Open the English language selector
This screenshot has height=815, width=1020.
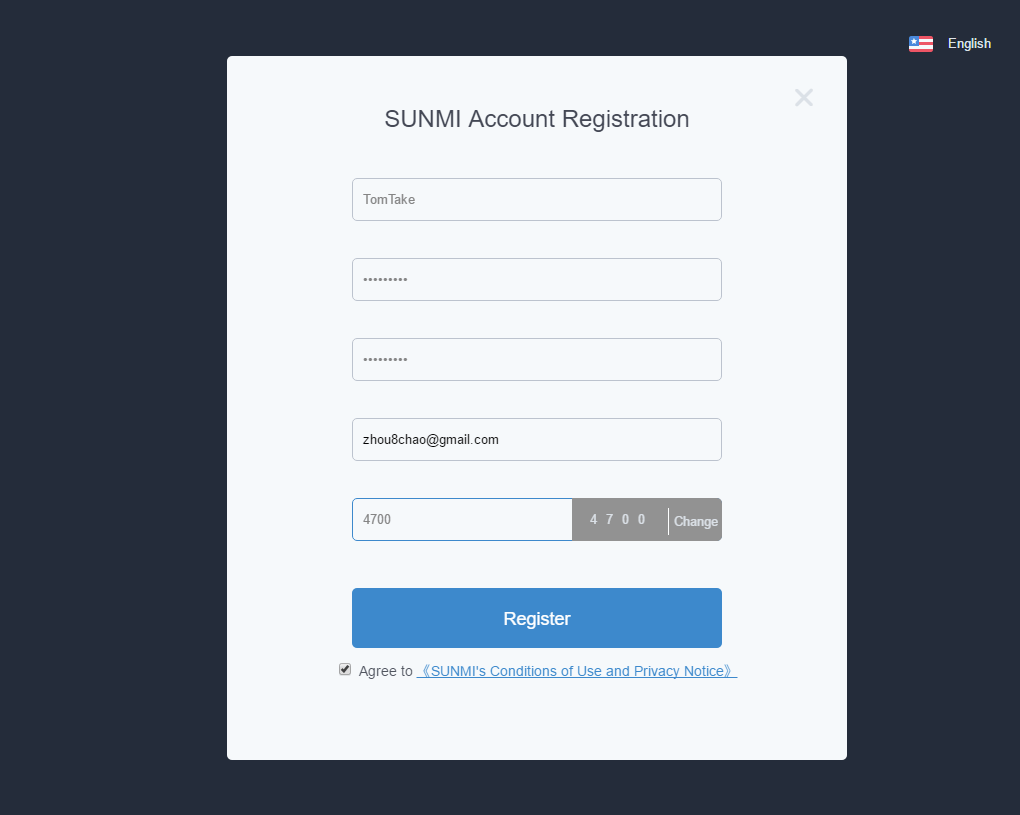tap(969, 44)
